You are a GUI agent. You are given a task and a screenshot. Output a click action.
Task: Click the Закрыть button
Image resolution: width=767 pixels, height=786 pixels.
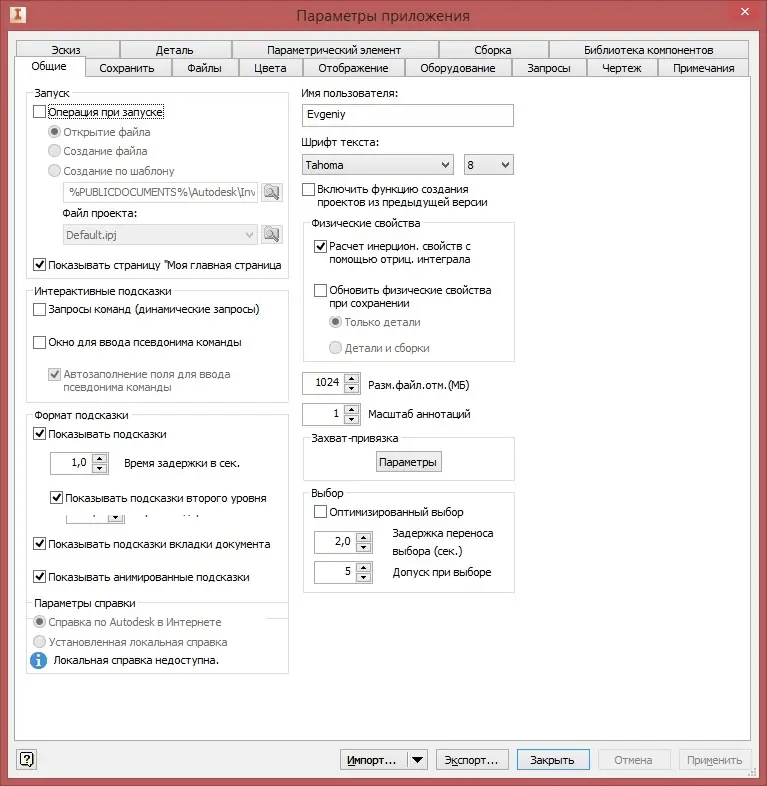pyautogui.click(x=553, y=759)
